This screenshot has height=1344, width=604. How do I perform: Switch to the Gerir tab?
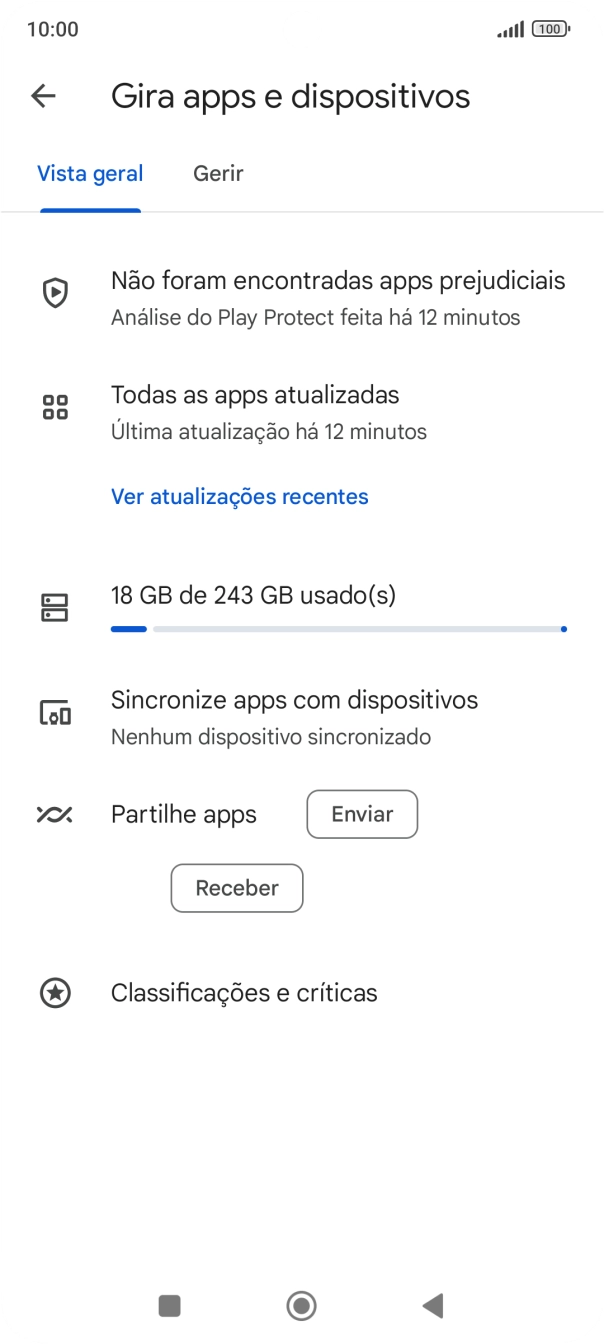pos(218,174)
